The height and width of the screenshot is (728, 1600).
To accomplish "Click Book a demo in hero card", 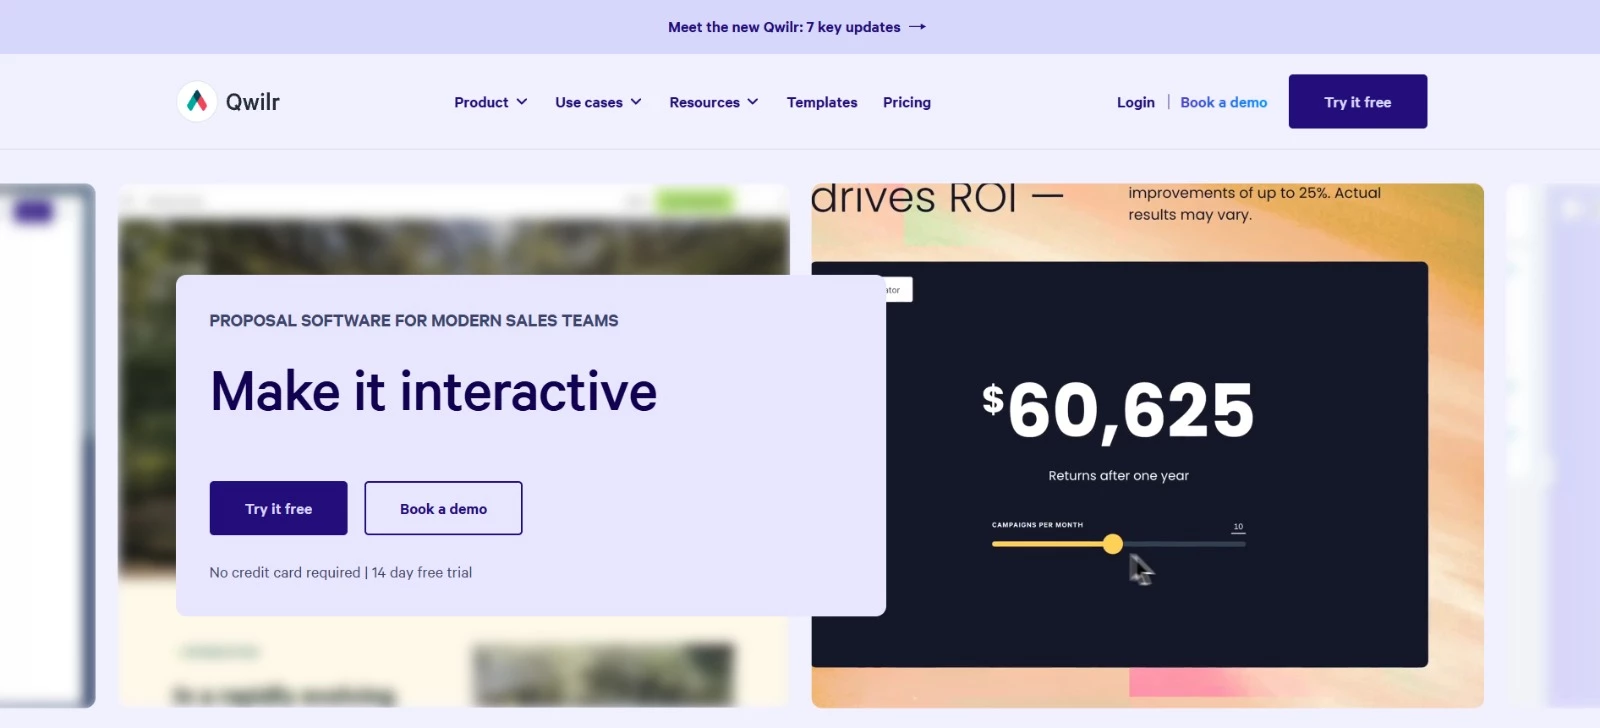I will click(x=443, y=508).
